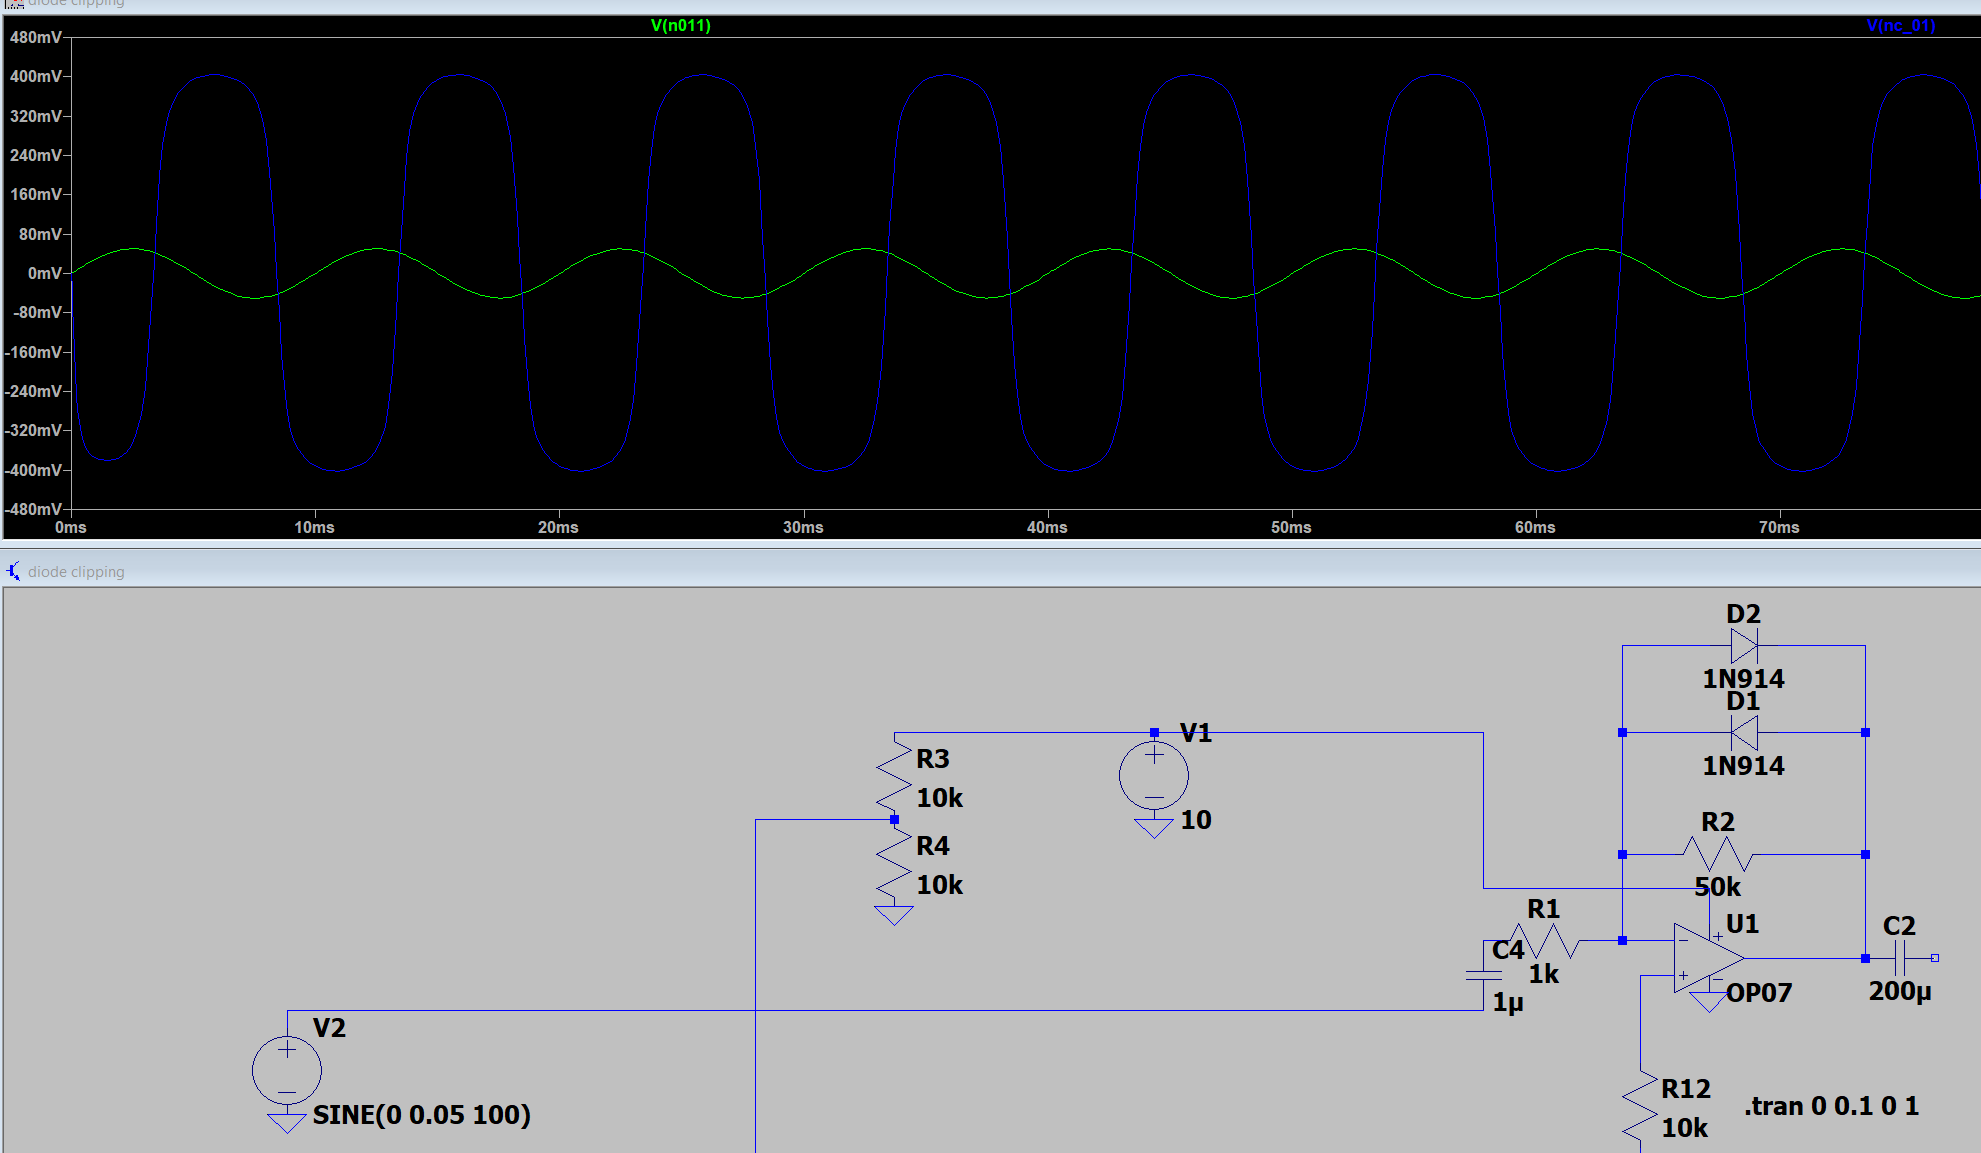Image resolution: width=1981 pixels, height=1153 pixels.
Task: Click the C2 value 200µ
Action: pos(1900,991)
